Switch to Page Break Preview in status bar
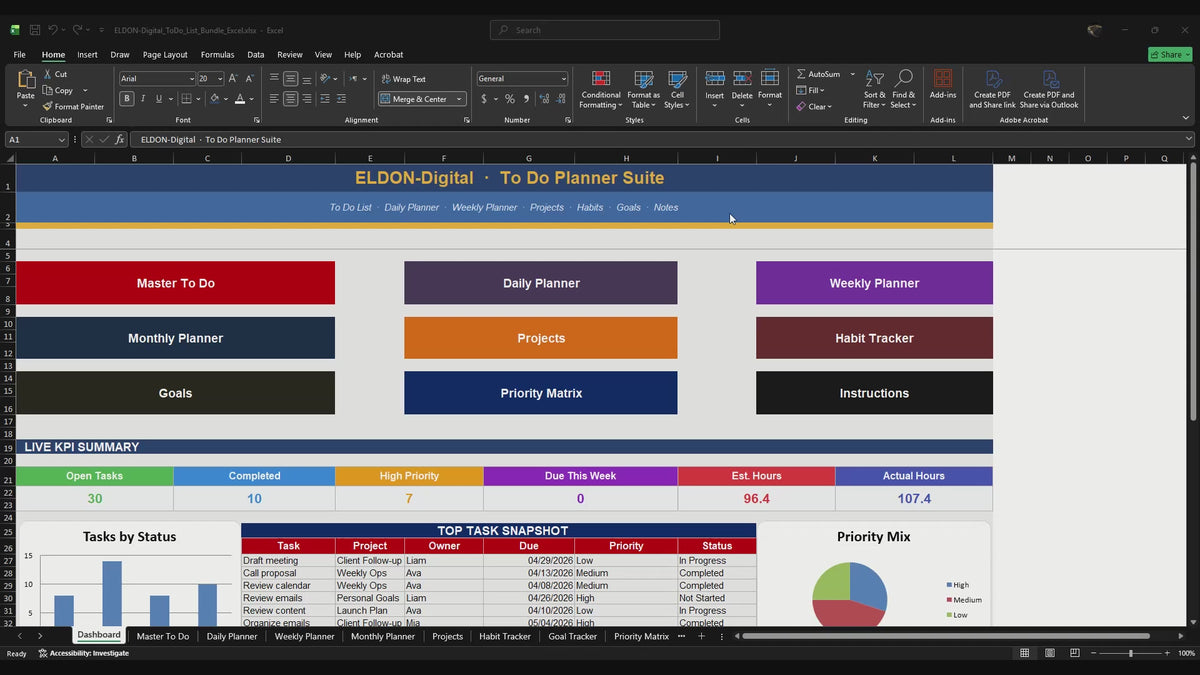Screen dimensions: 1200x675 click(x=1074, y=653)
